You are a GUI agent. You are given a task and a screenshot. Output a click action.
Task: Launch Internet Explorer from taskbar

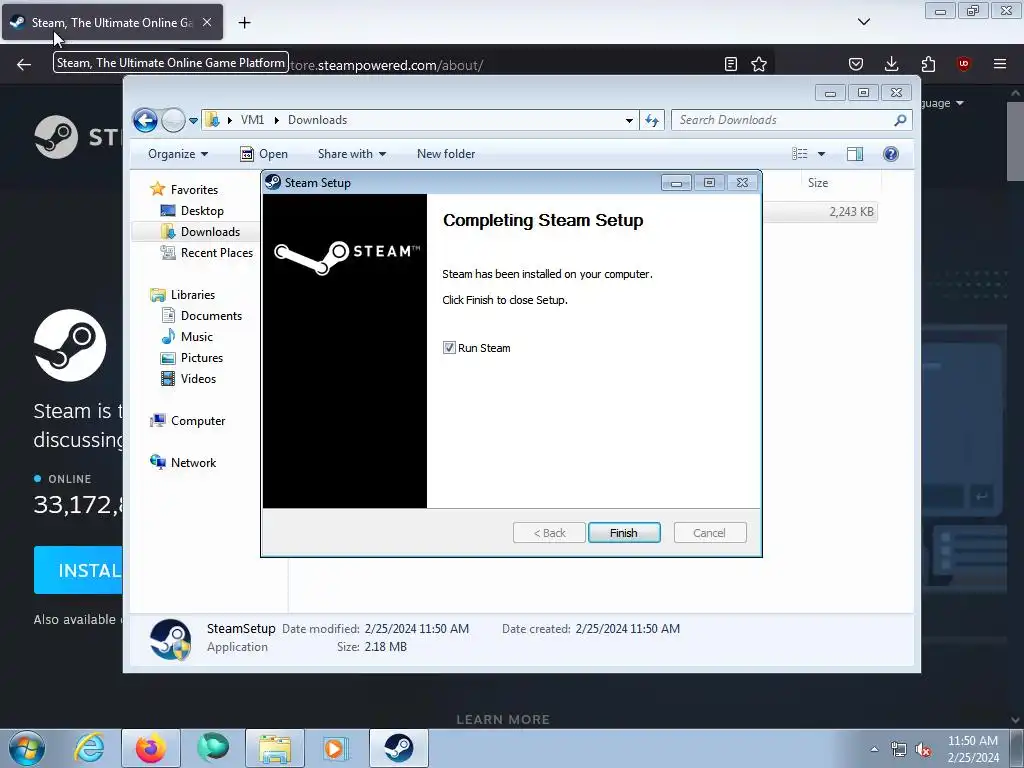89,748
